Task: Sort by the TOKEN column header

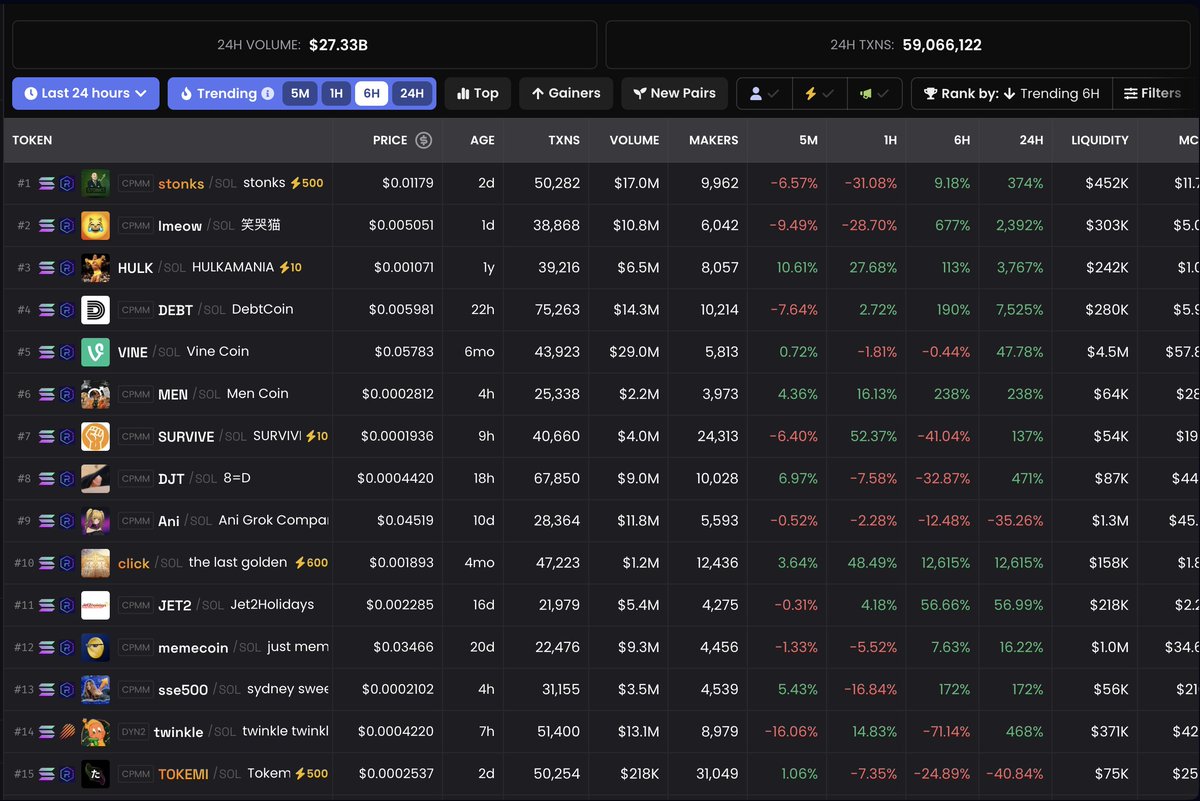Action: click(x=32, y=141)
